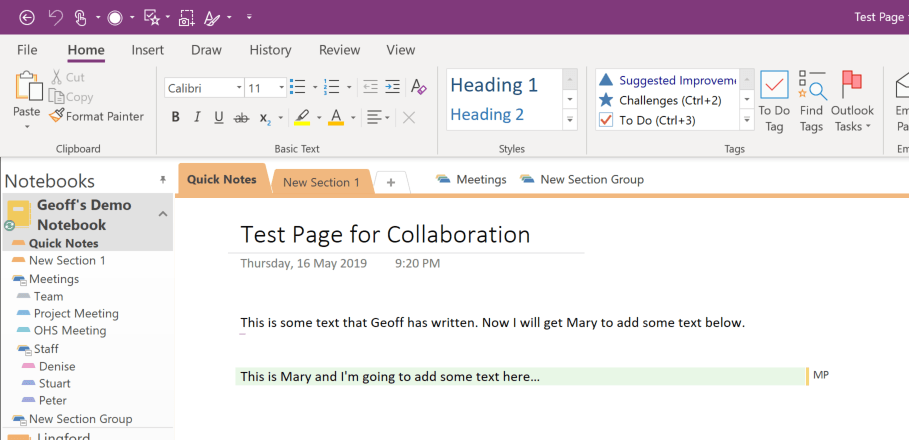Click the page title Test Page for Collaboration

pyautogui.click(x=385, y=234)
